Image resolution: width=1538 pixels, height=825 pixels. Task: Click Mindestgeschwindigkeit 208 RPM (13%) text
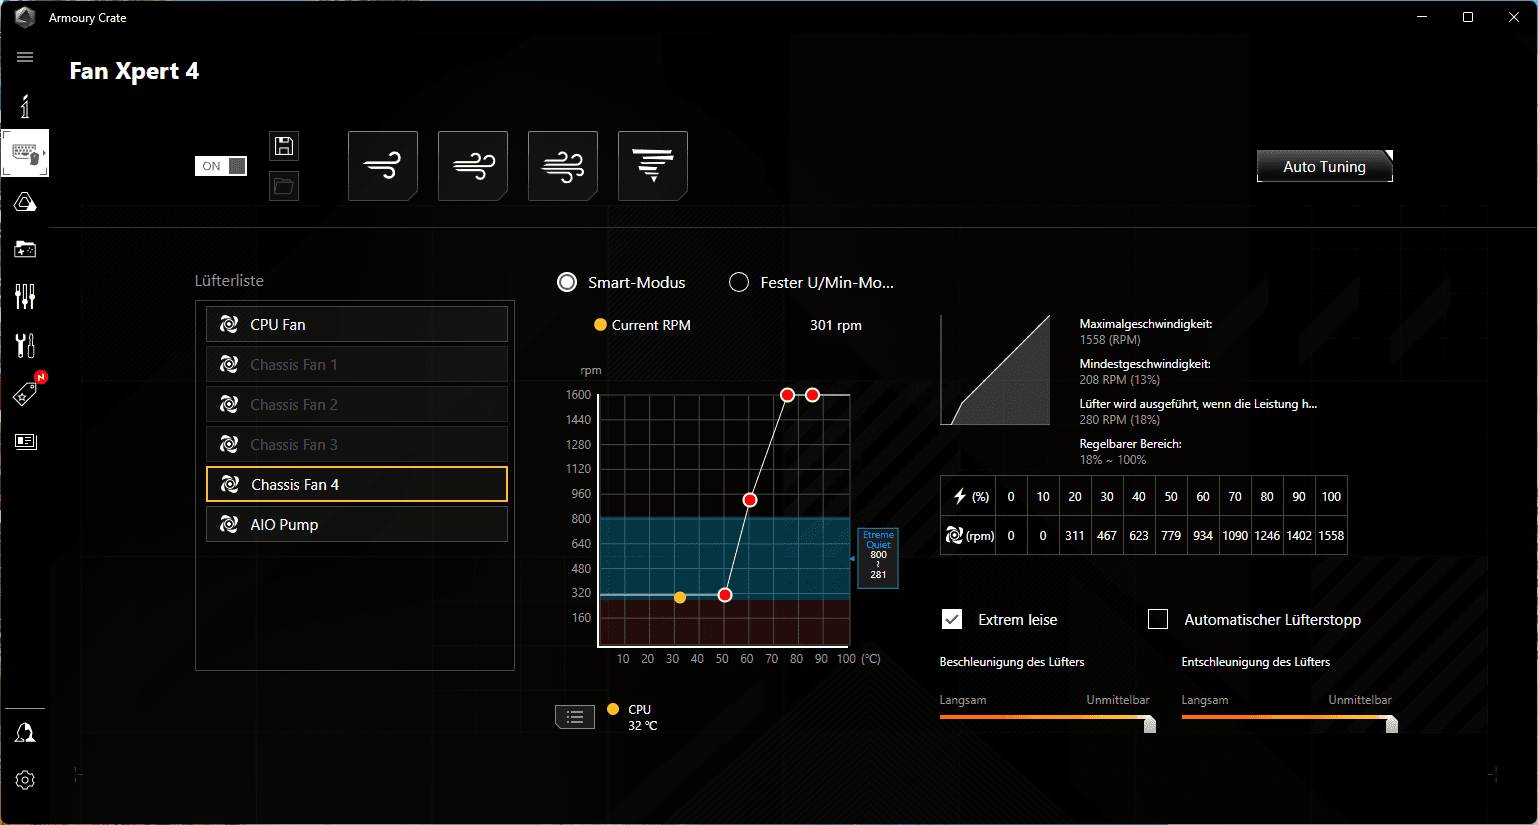pyautogui.click(x=1145, y=372)
